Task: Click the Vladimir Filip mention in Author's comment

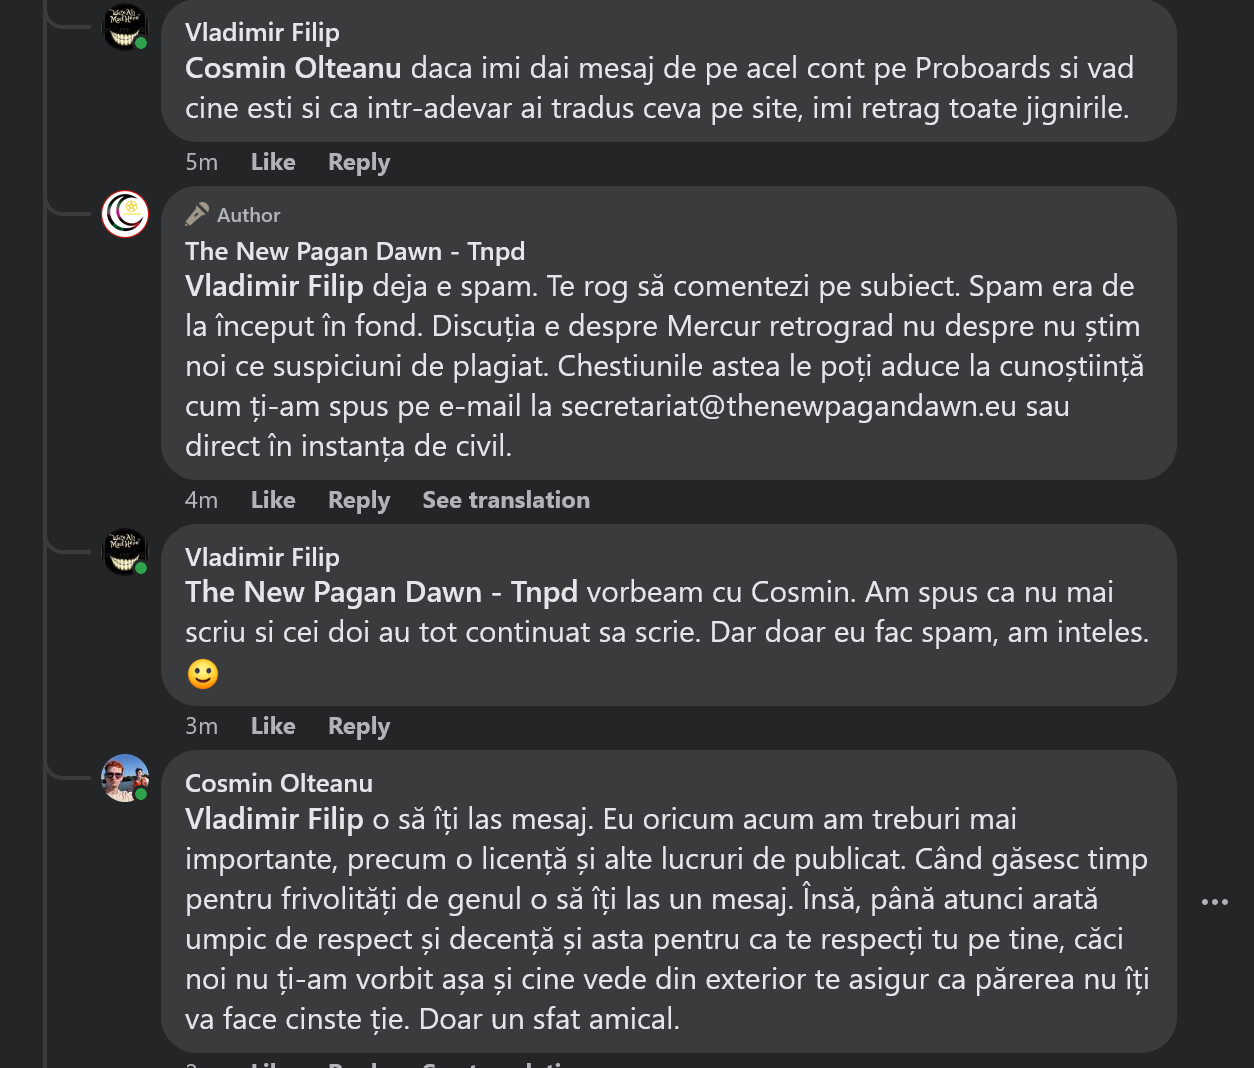Action: pos(274,287)
